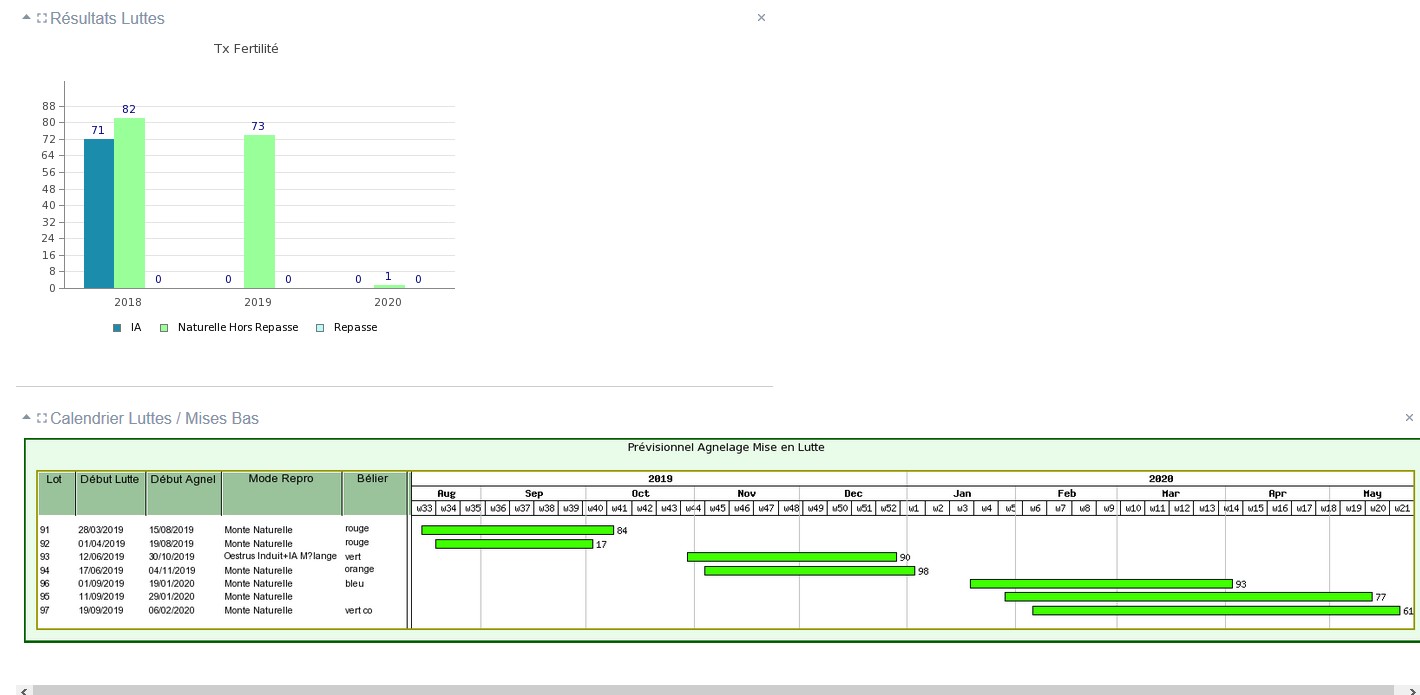1420x695 pixels.
Task: Click the Gantt bar labeled 90
Action: 791,557
